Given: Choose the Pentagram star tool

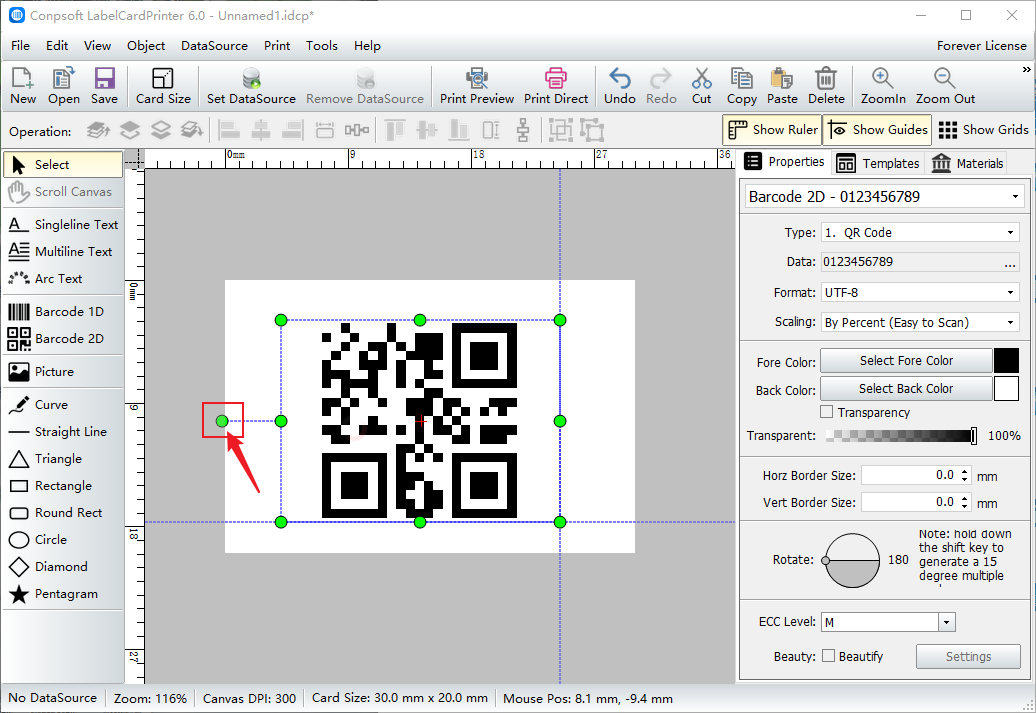Looking at the screenshot, I should 63,594.
